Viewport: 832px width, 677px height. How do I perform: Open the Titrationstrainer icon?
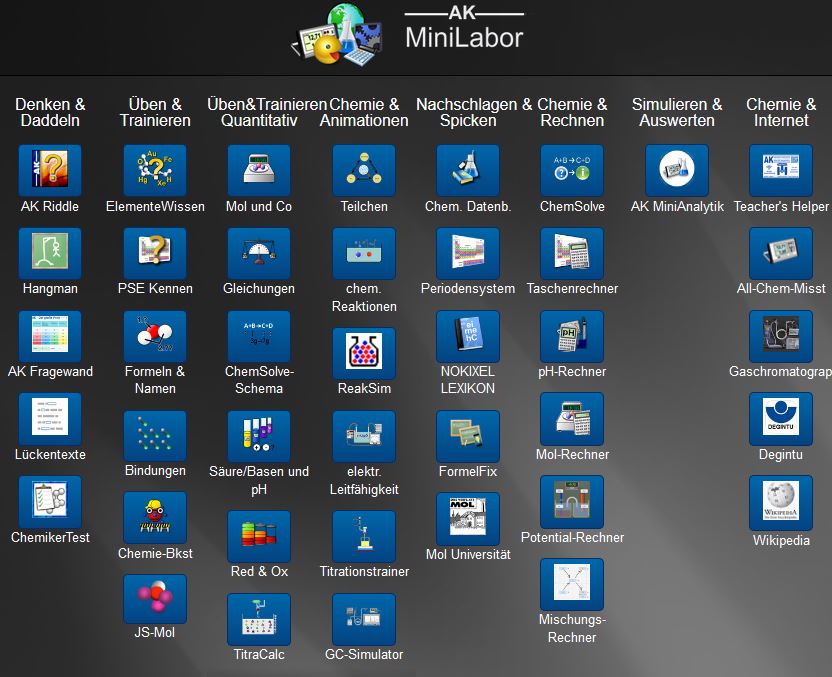pyautogui.click(x=364, y=536)
